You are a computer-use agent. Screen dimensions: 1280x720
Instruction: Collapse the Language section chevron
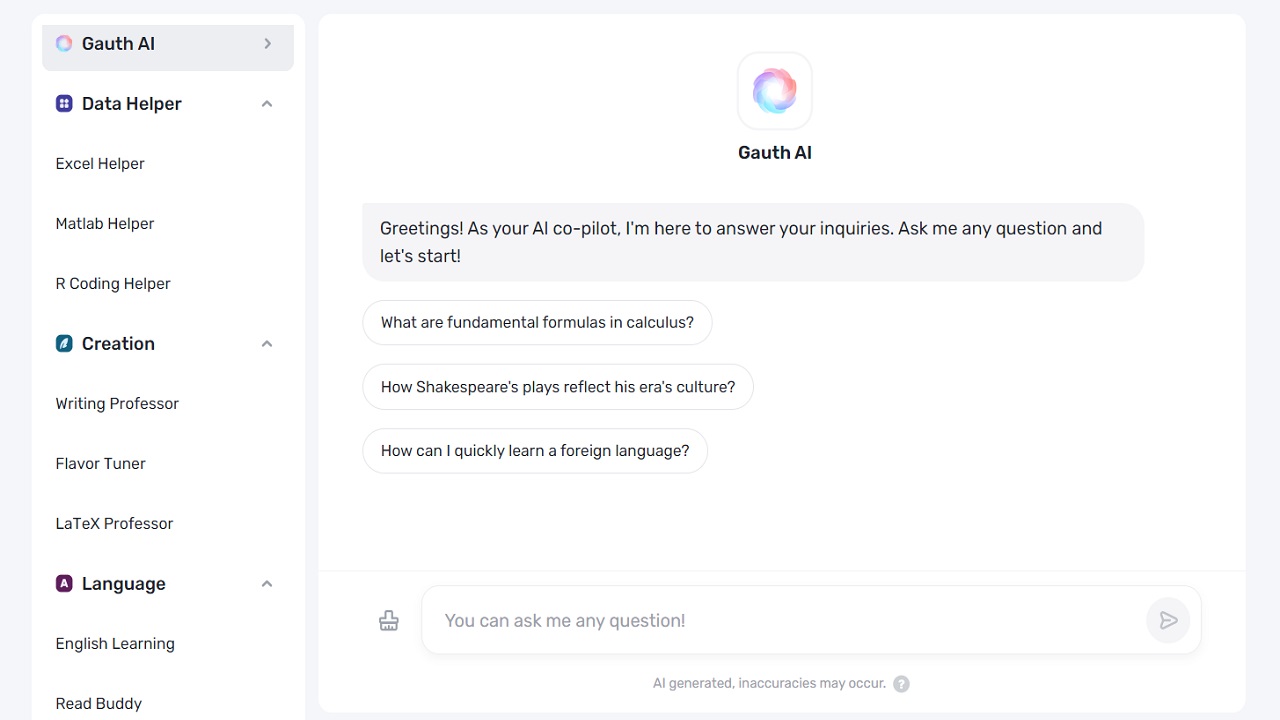click(x=267, y=584)
